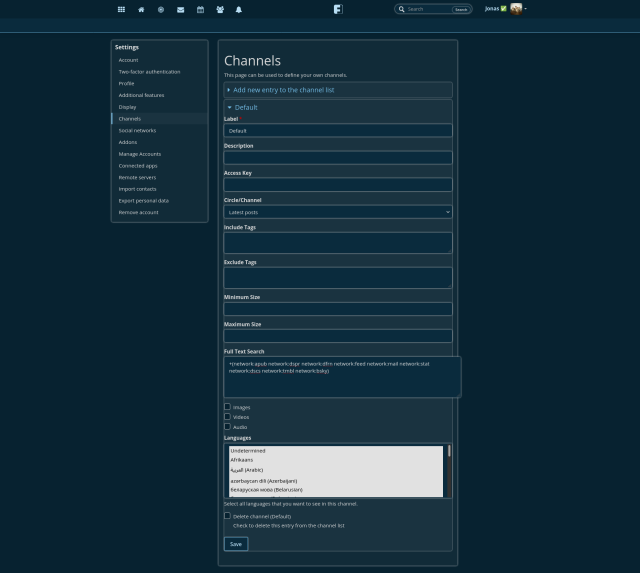Open the Circle/Channel dropdown showing Latest posts
Screen dimensions: 640x573
(x=338, y=212)
